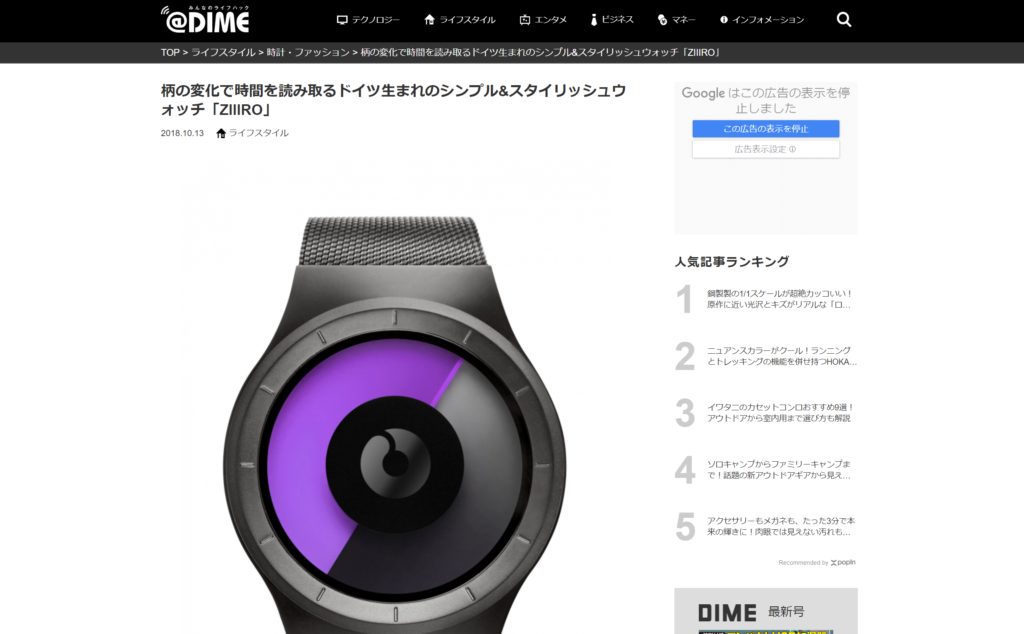Click the house icon beside ライフスタイル in the top menu
The height and width of the screenshot is (634, 1024).
coord(429,20)
